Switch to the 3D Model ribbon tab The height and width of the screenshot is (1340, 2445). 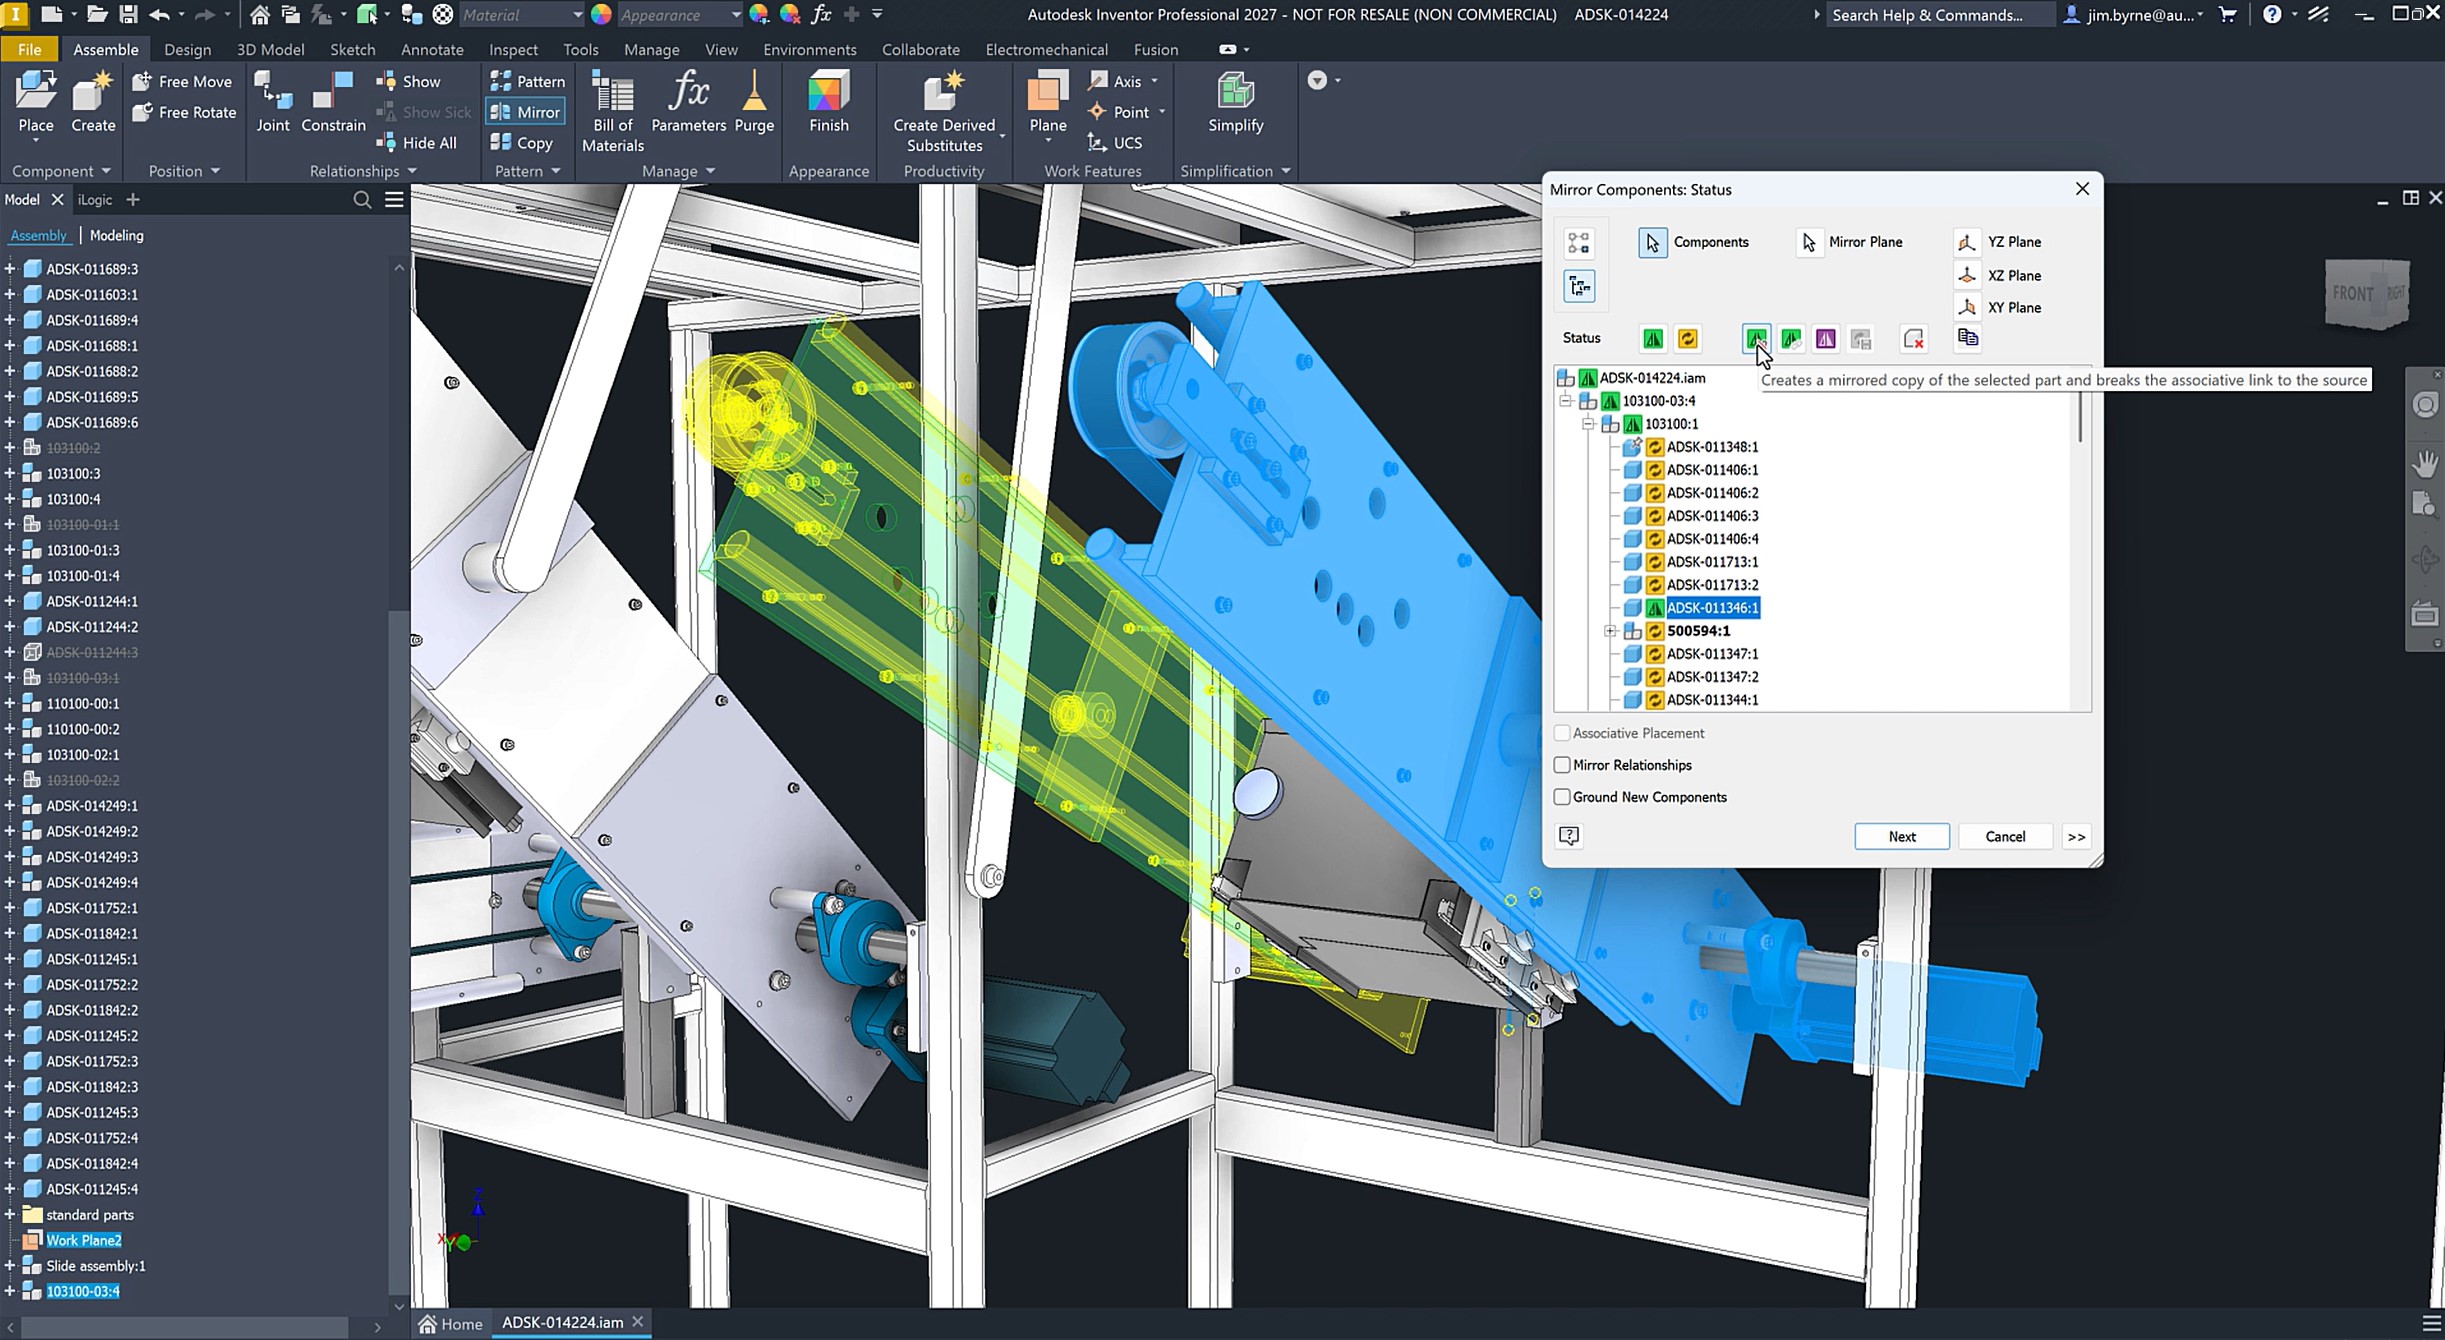pyautogui.click(x=270, y=49)
